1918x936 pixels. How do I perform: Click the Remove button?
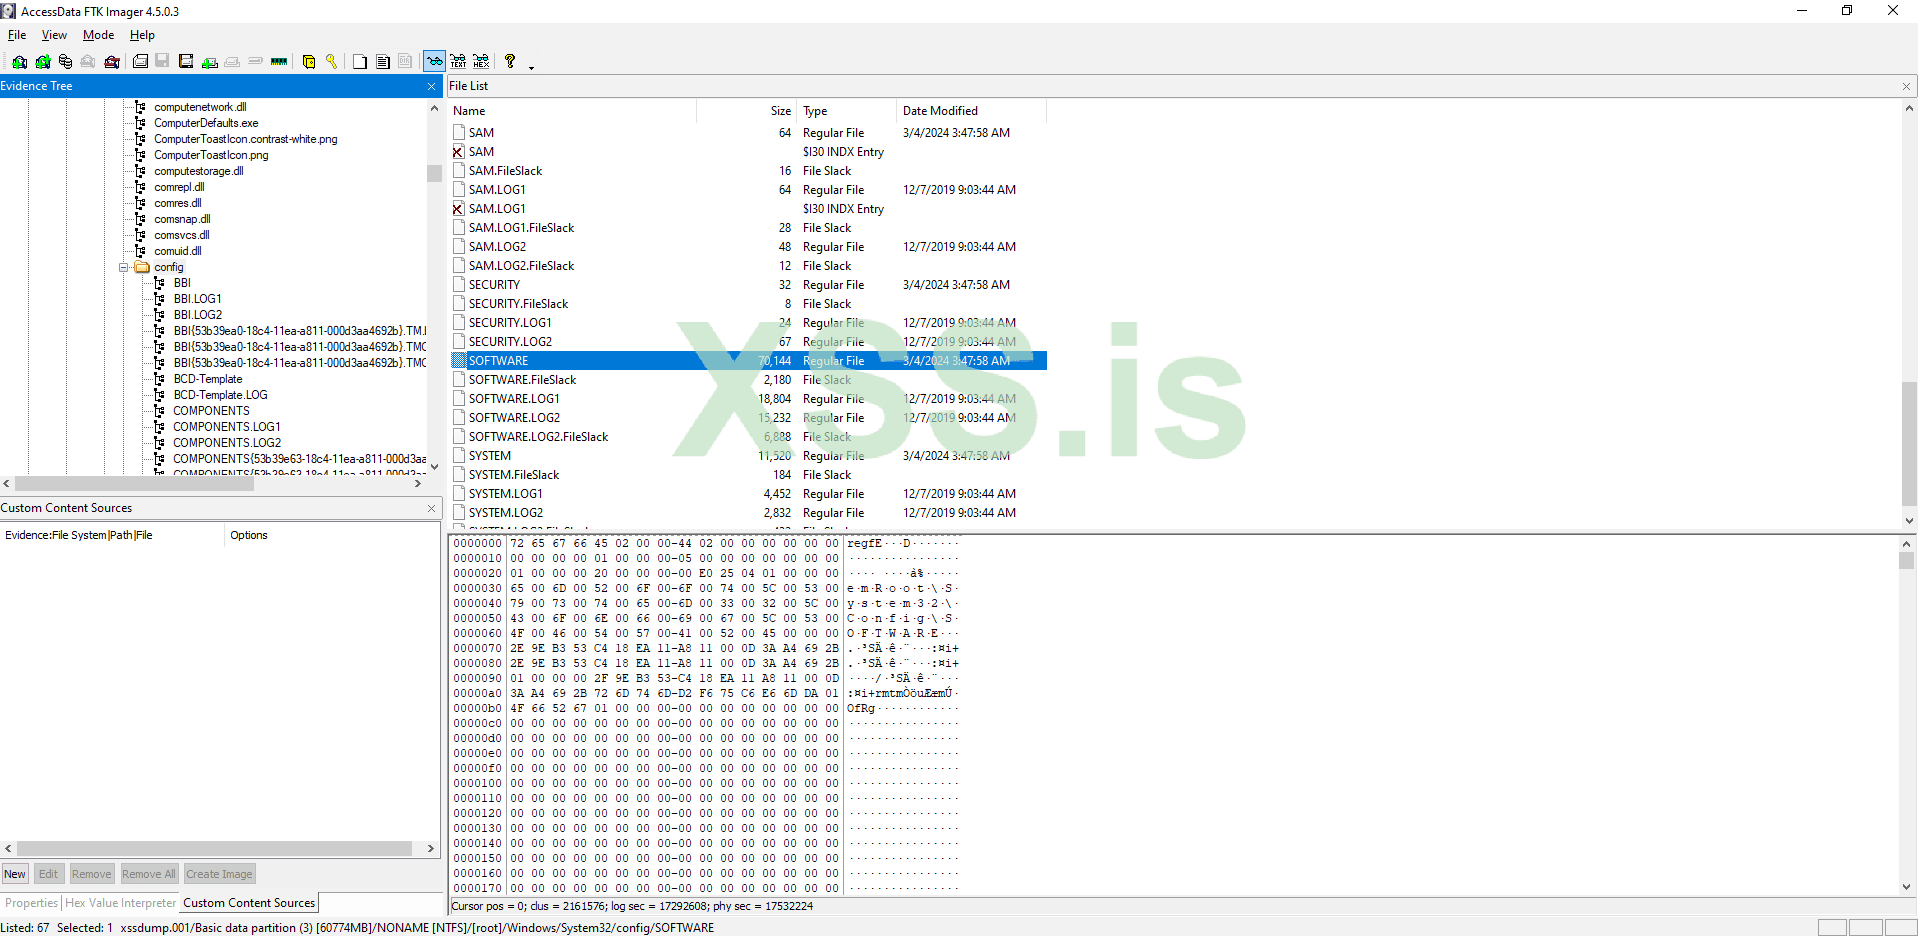click(x=92, y=874)
